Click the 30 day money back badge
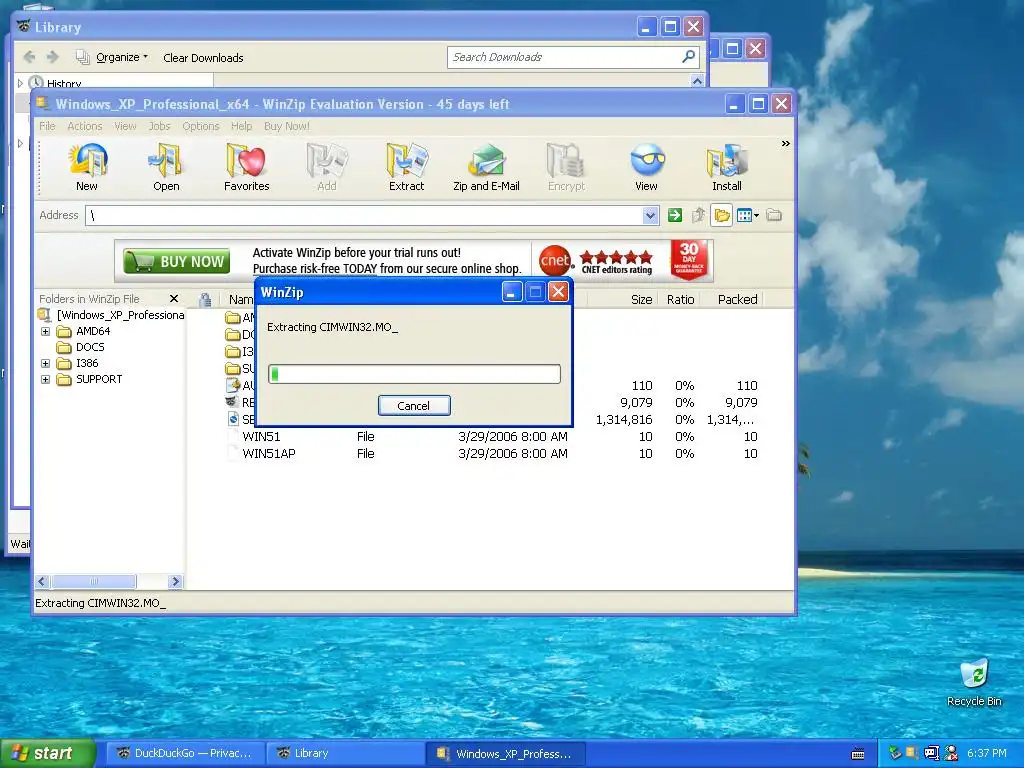The width and height of the screenshot is (1024, 768). tap(689, 260)
